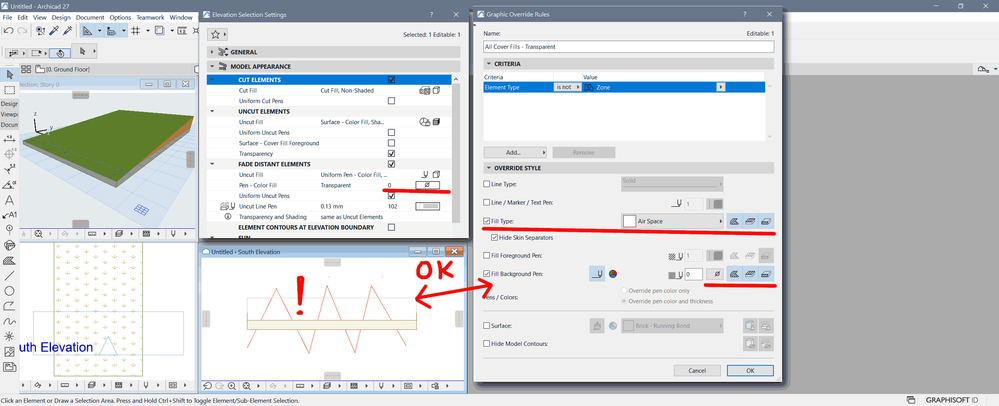Select the Circle/Arc tool in the toolbox
The image size is (999, 406).
tap(9, 291)
